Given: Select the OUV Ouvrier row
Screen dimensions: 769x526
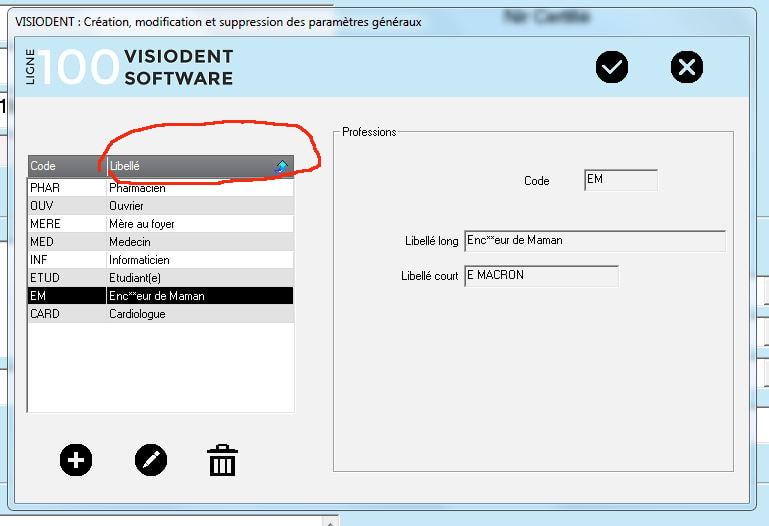Looking at the screenshot, I should click(160, 206).
